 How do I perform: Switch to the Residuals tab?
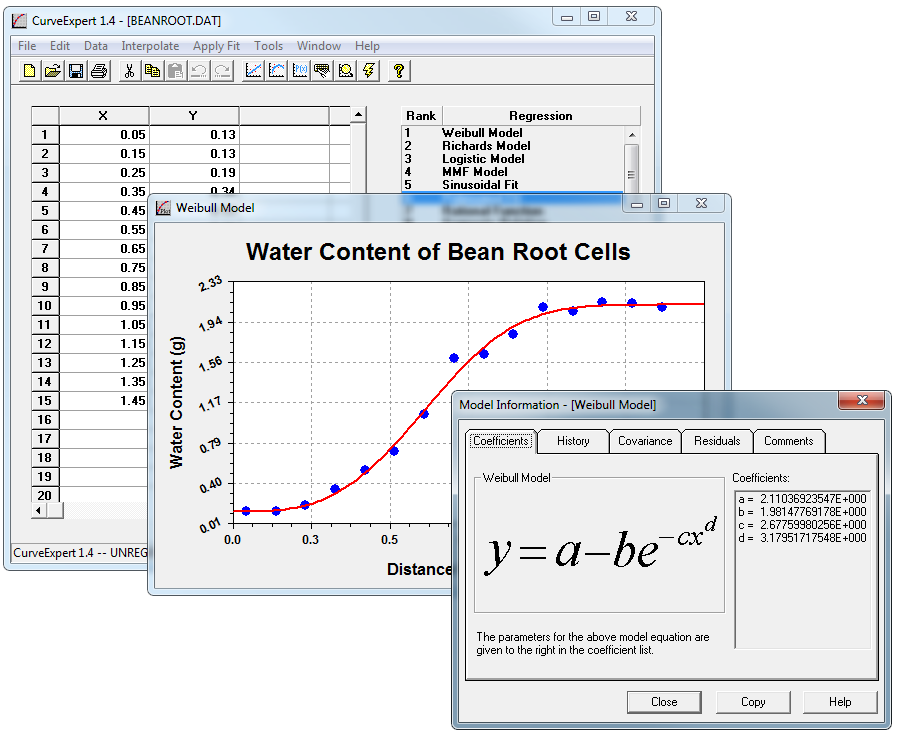[x=717, y=441]
